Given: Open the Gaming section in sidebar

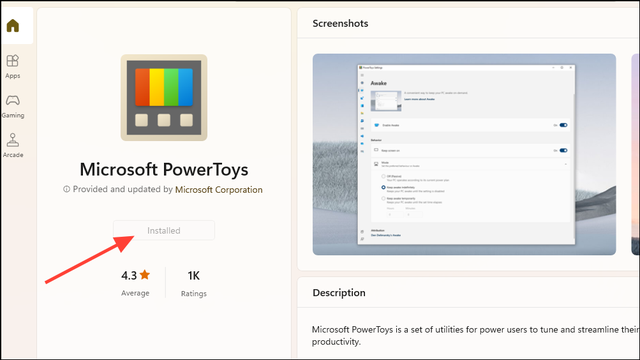Looking at the screenshot, I should click(13, 106).
